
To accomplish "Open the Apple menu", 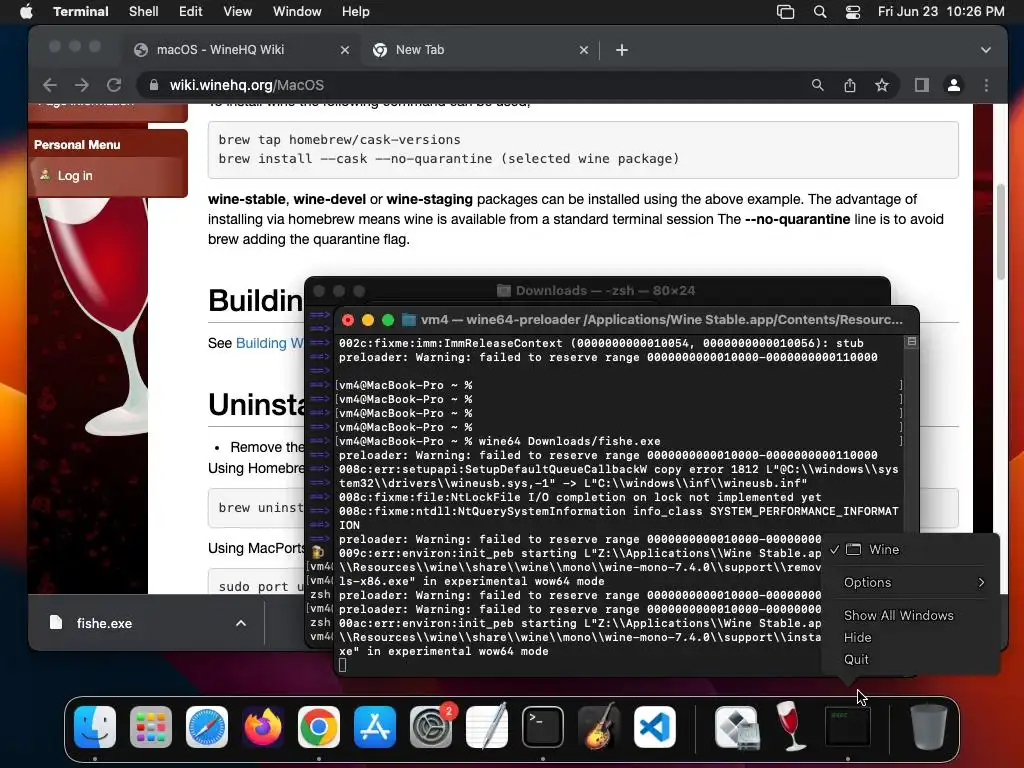I will (x=26, y=12).
